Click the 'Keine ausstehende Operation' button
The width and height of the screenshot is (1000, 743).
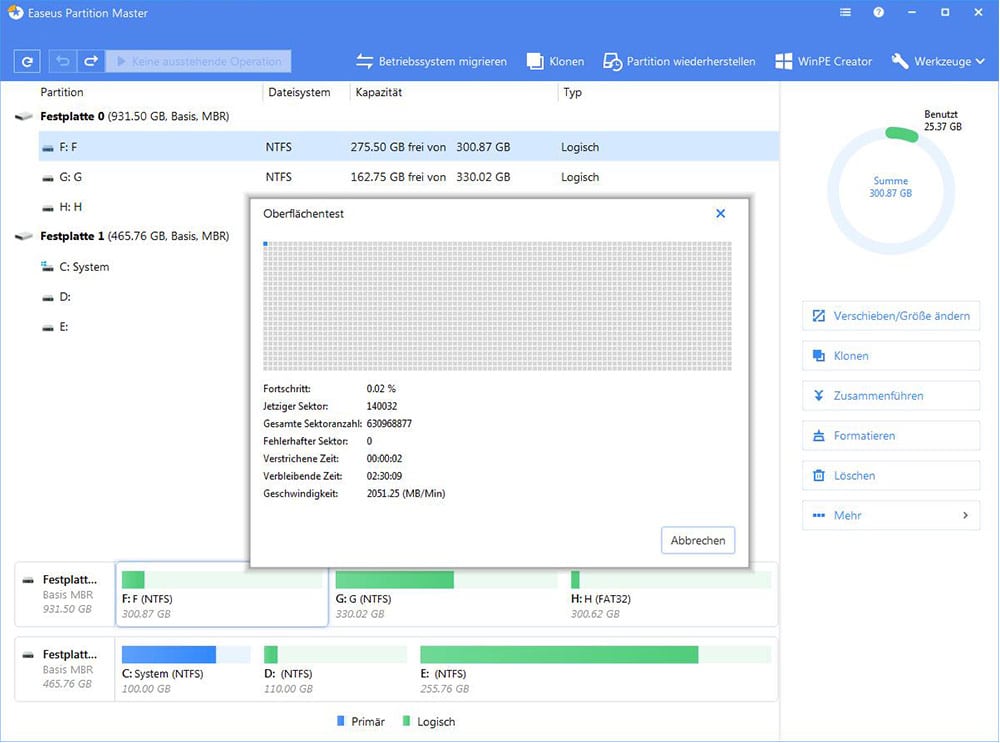pos(198,61)
